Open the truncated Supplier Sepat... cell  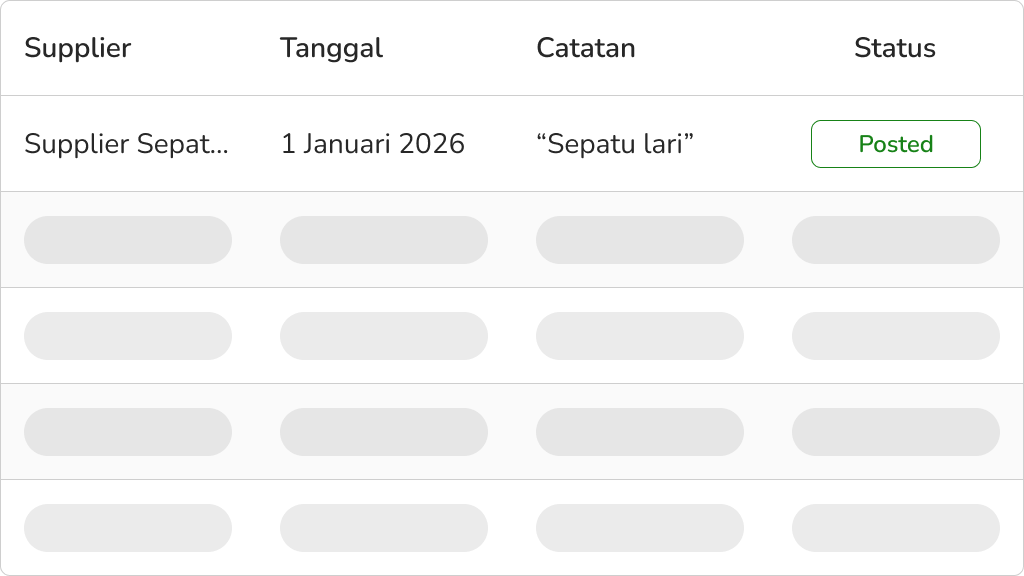(x=127, y=144)
